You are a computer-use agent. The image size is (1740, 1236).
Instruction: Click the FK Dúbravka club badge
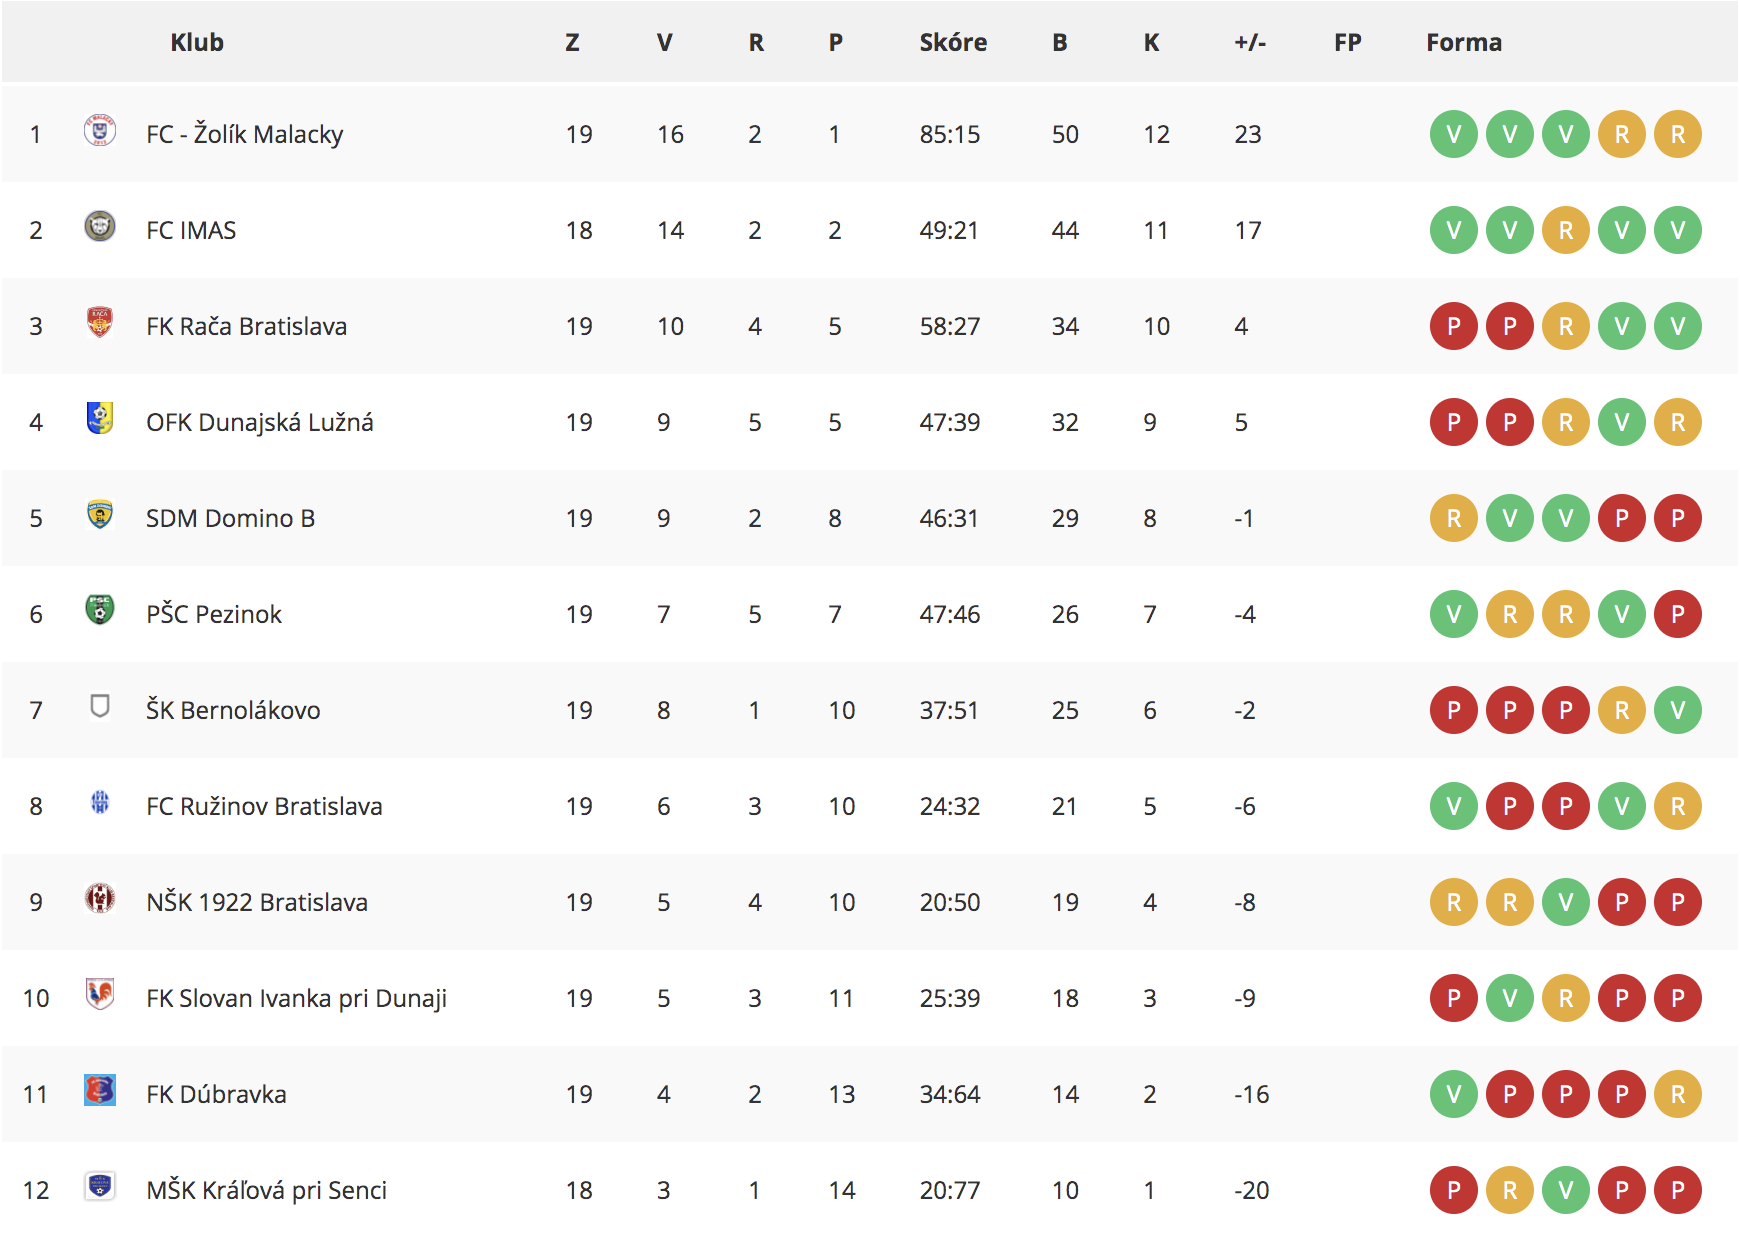tap(100, 1090)
